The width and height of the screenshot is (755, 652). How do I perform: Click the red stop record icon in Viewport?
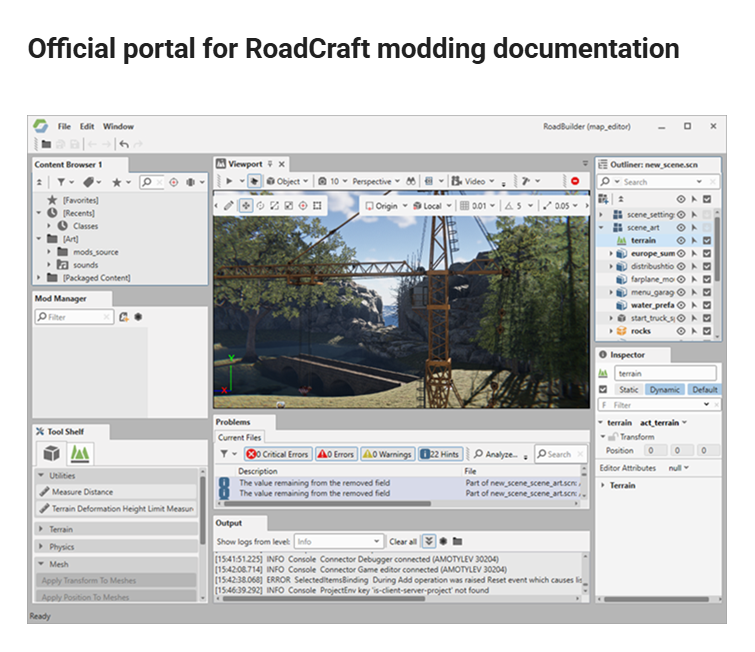point(575,181)
